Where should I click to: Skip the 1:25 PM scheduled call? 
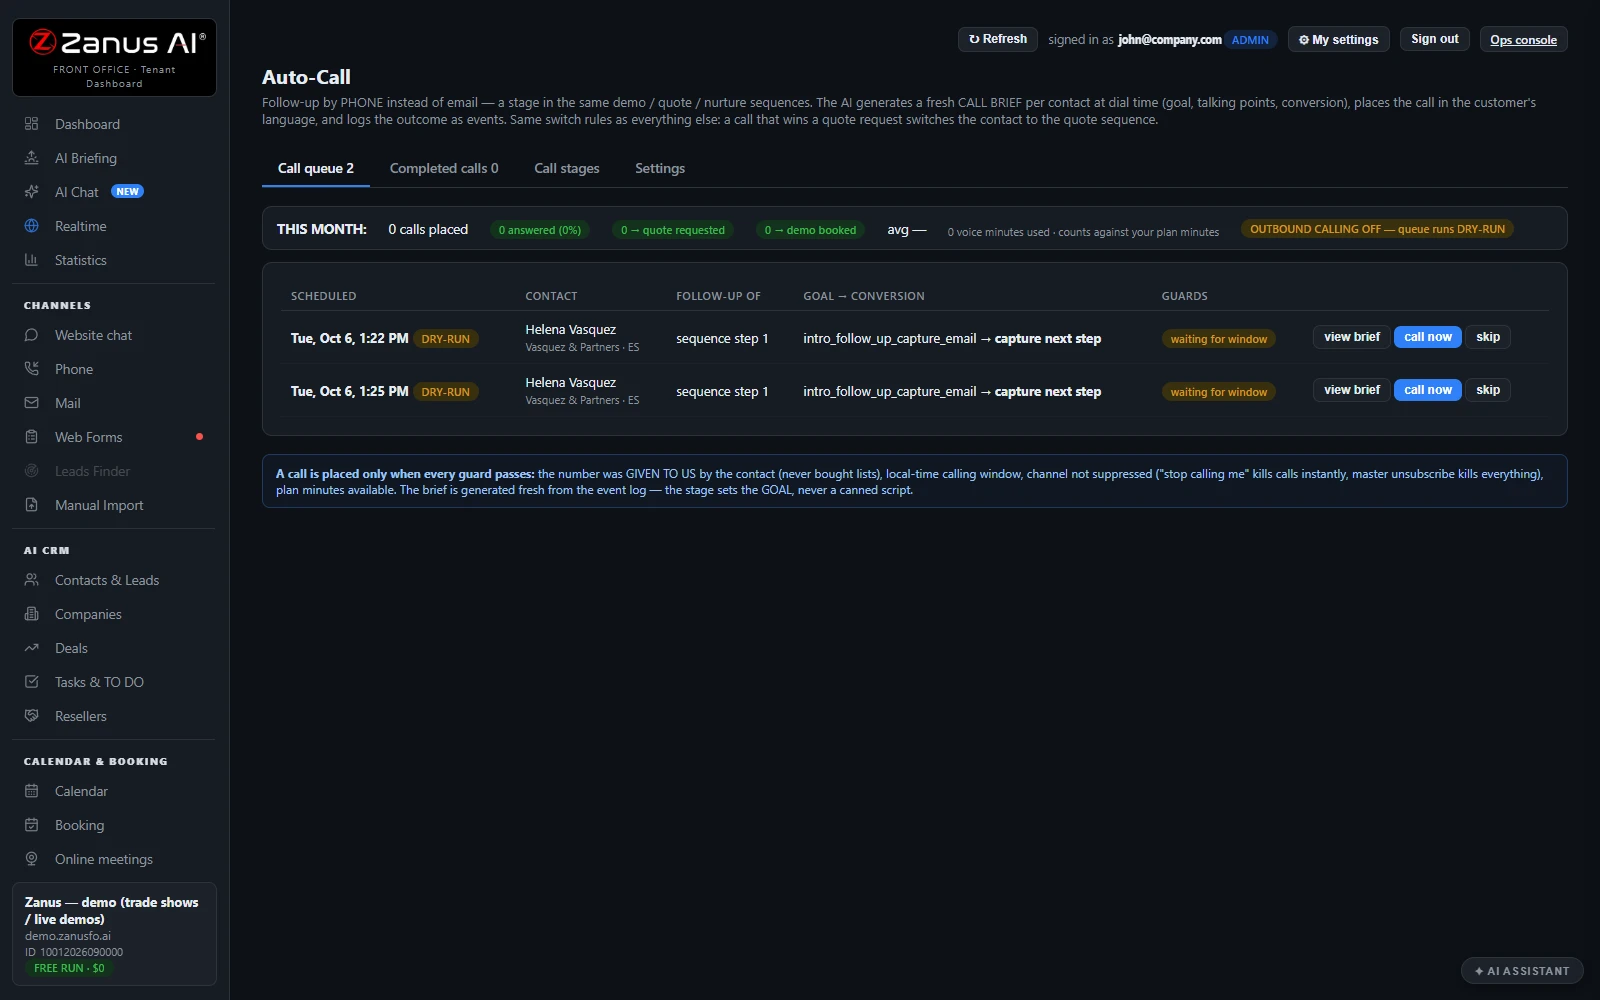(1488, 390)
